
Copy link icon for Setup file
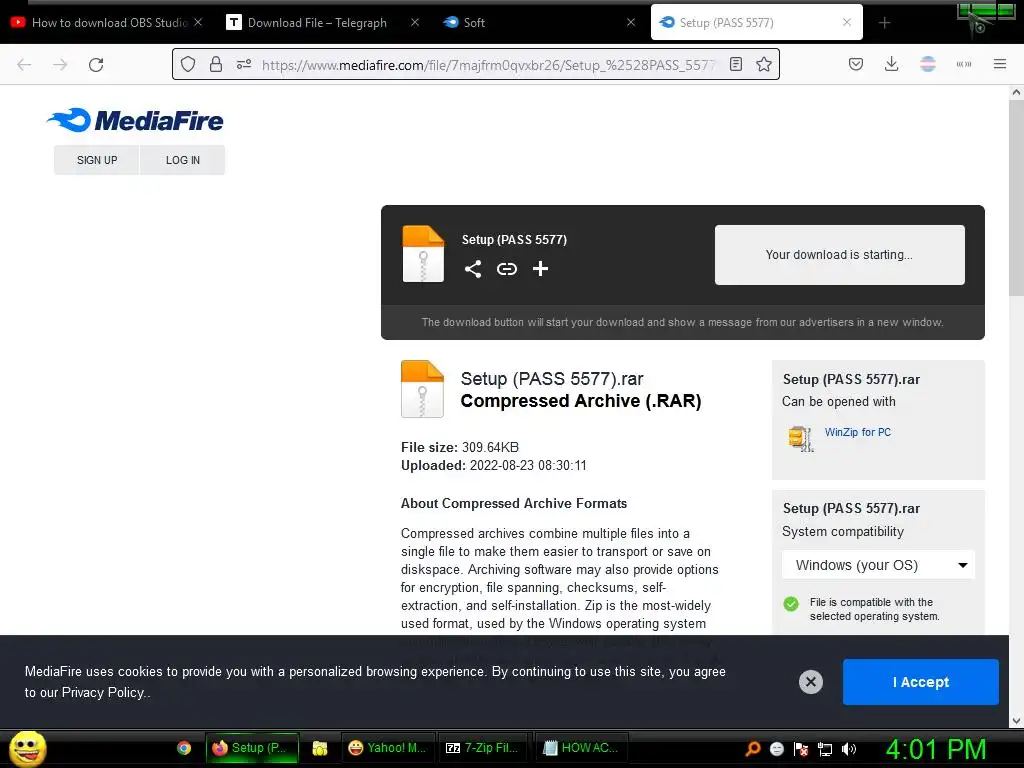(507, 269)
